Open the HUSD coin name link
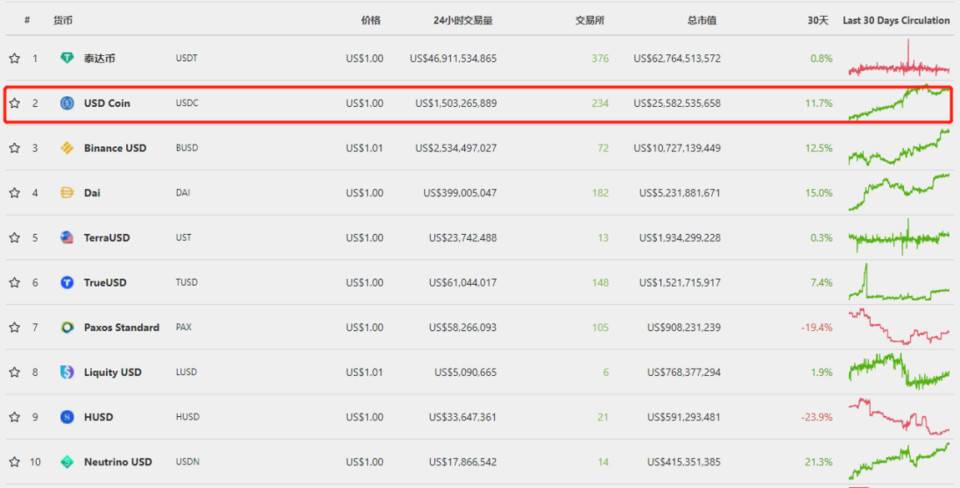This screenshot has height=488, width=960. [99, 417]
